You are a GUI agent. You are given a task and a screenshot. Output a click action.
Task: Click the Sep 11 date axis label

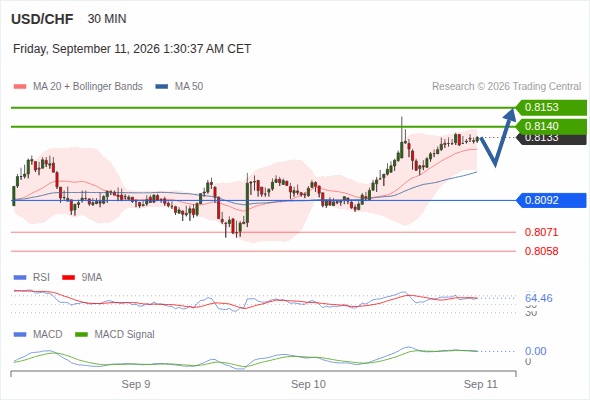tap(481, 384)
